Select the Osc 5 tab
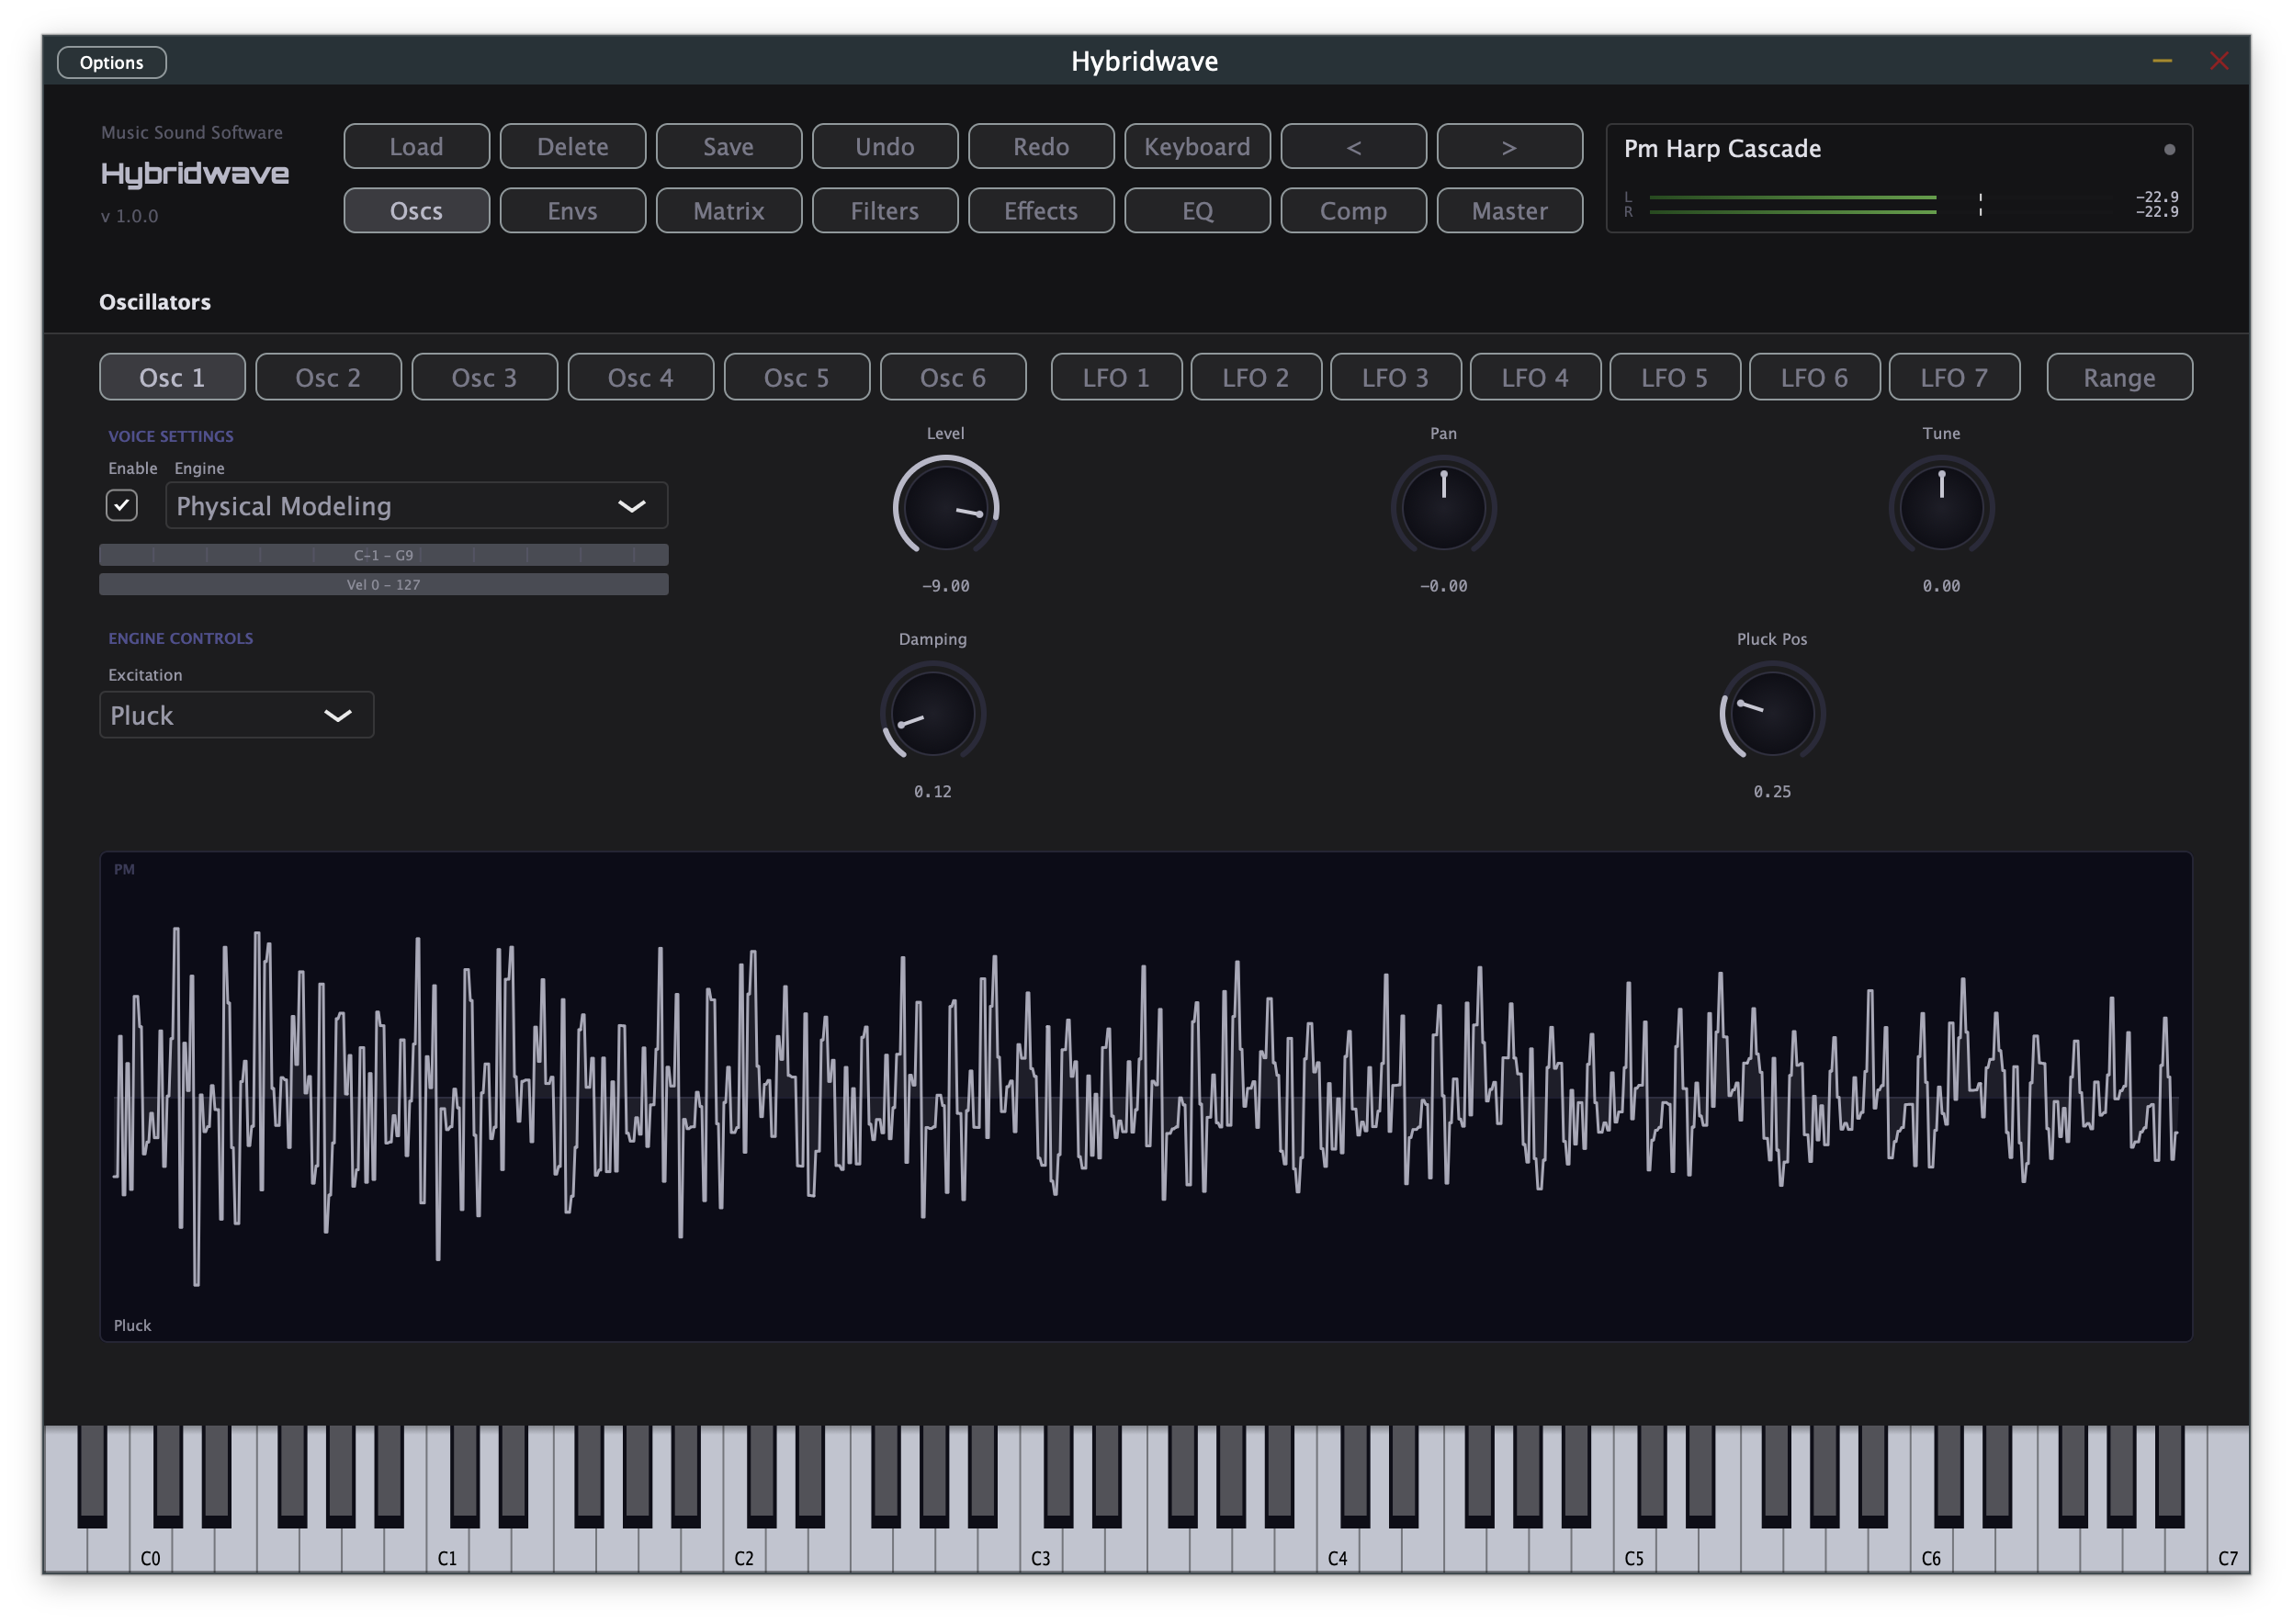This screenshot has width=2293, height=1624. [x=796, y=377]
